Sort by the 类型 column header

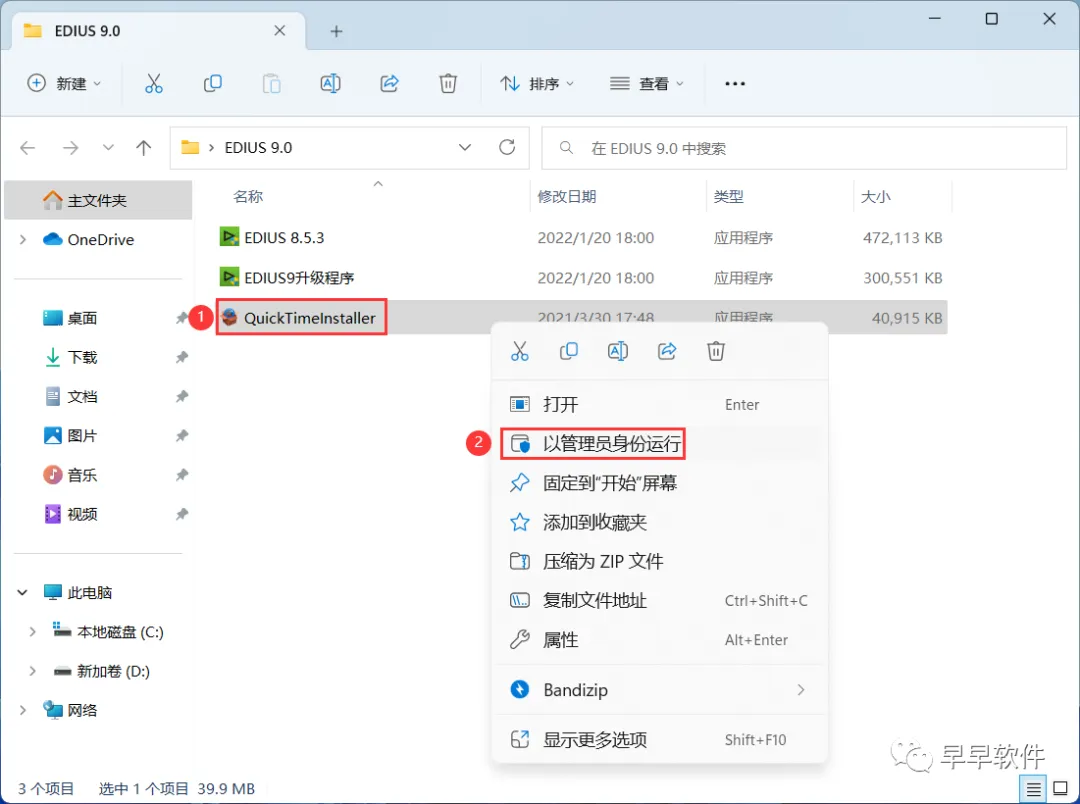(x=729, y=196)
